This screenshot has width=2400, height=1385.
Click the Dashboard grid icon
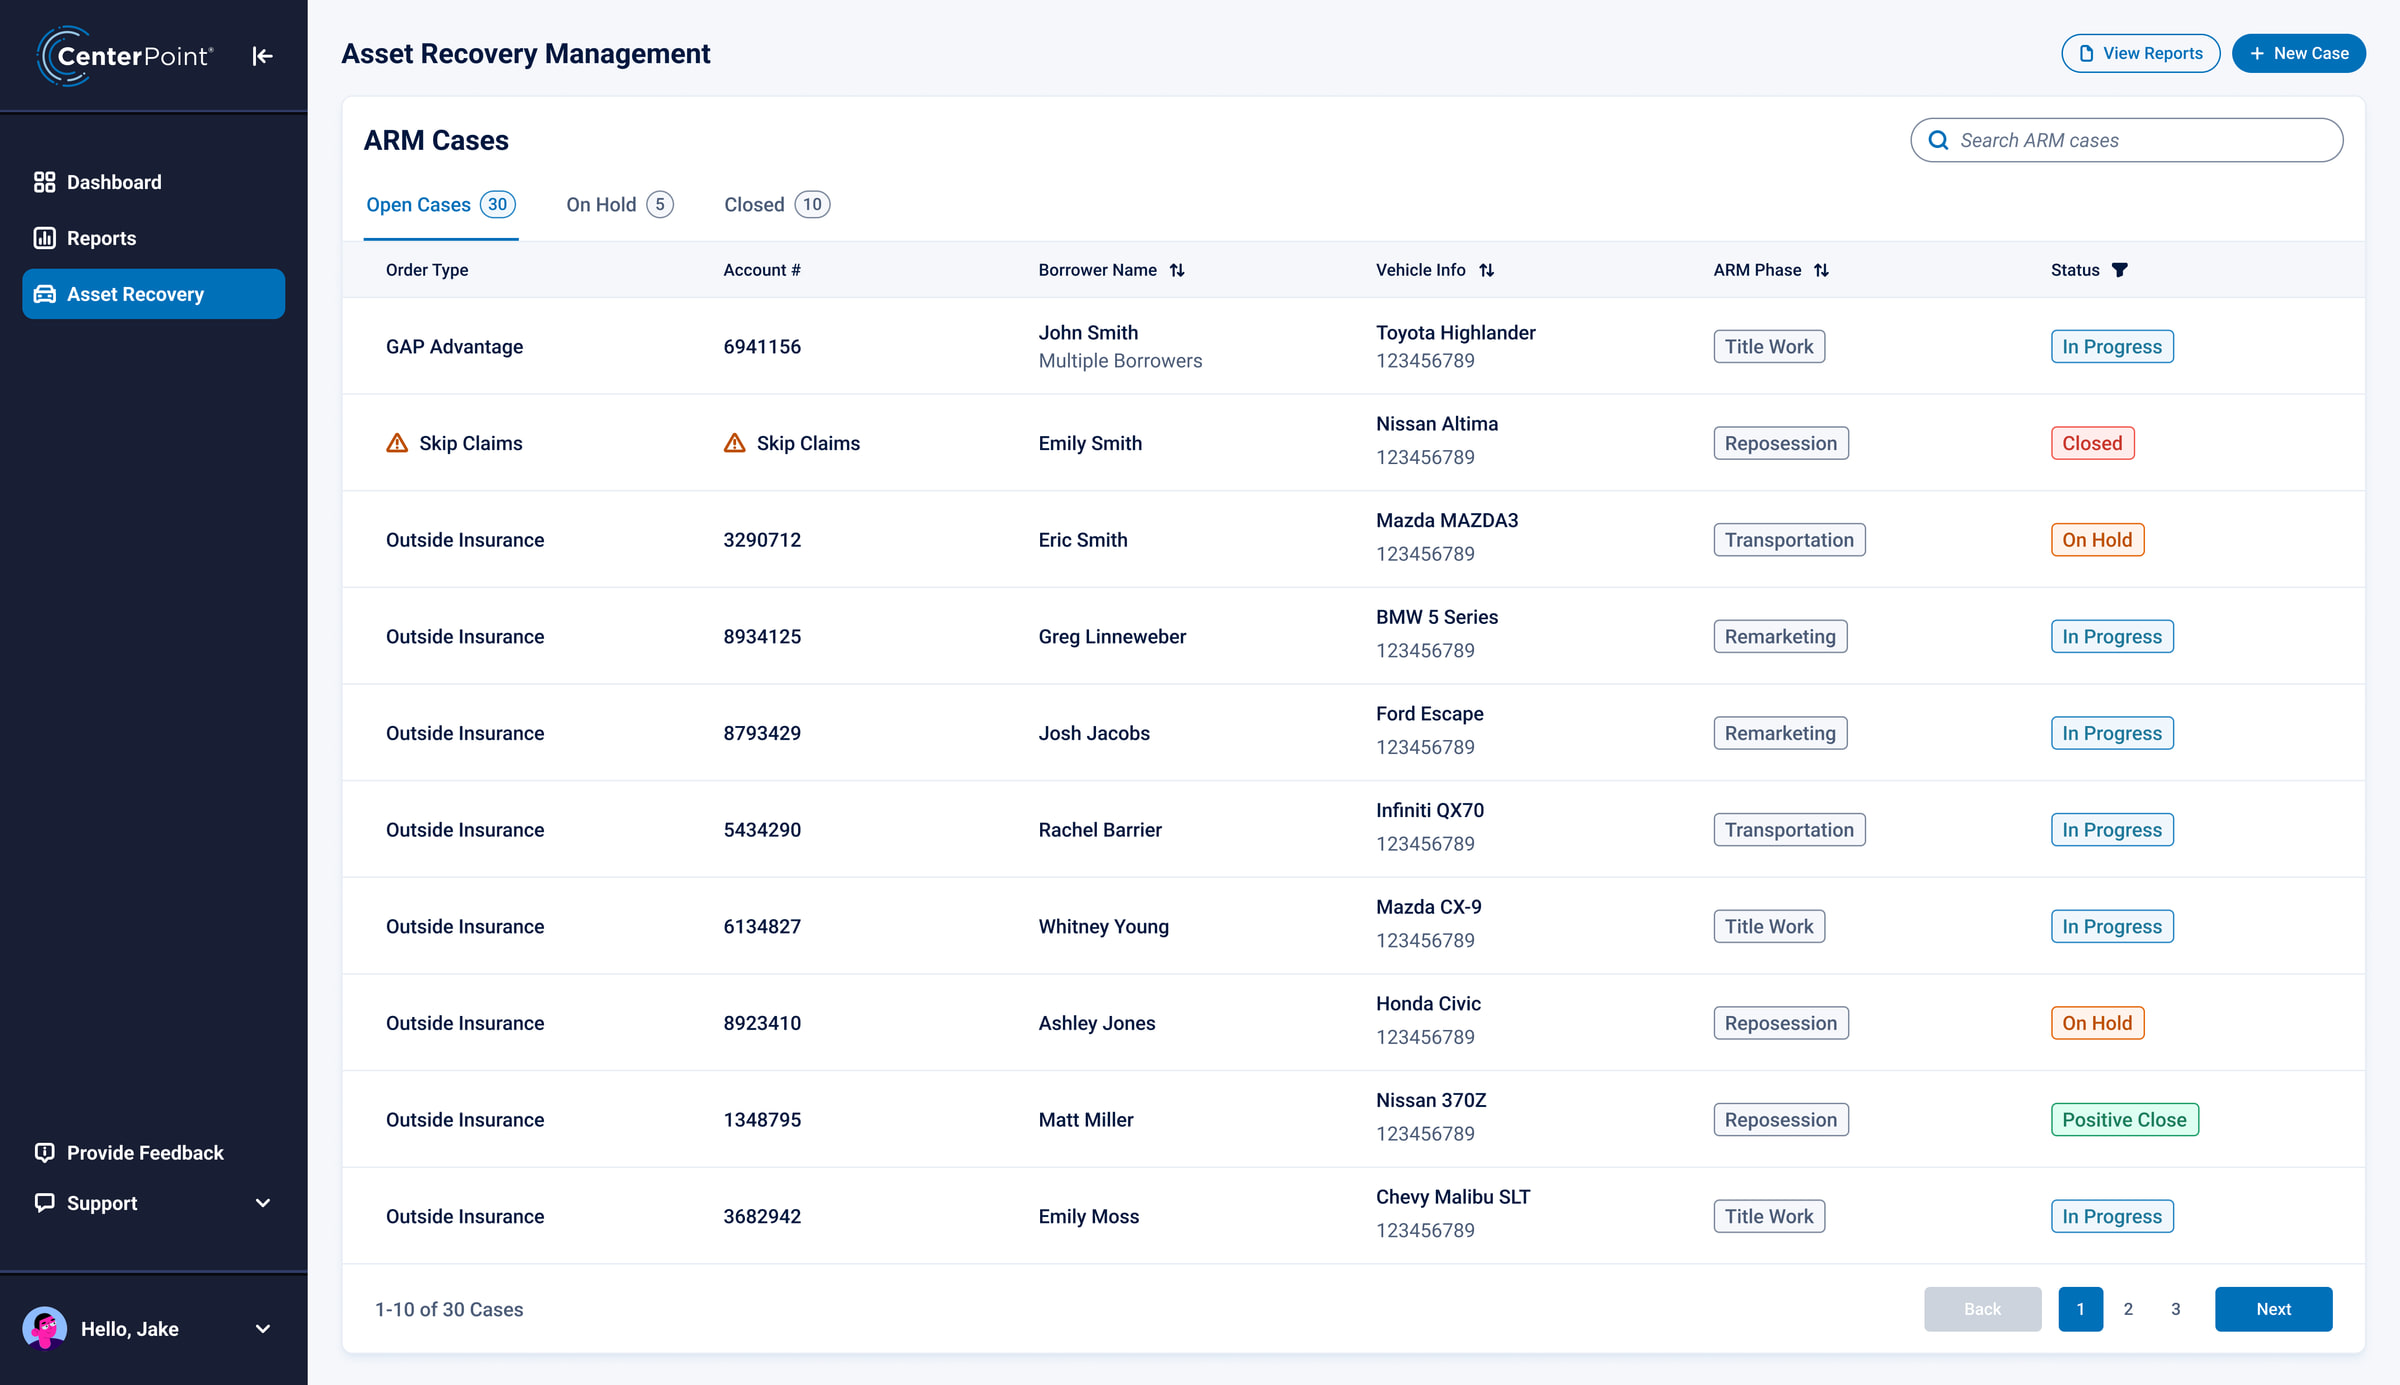coord(44,182)
